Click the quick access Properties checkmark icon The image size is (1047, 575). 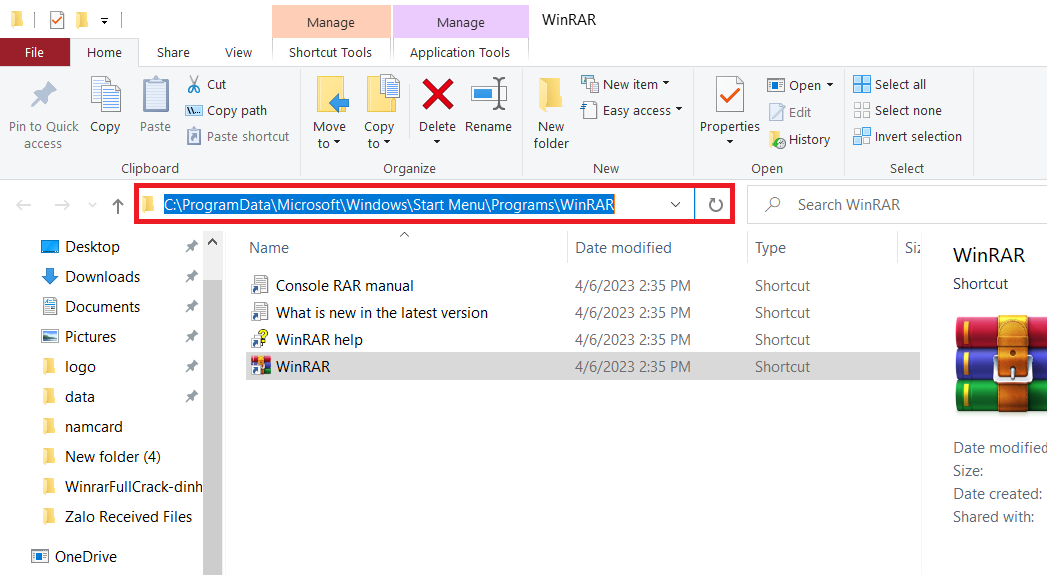(57, 20)
